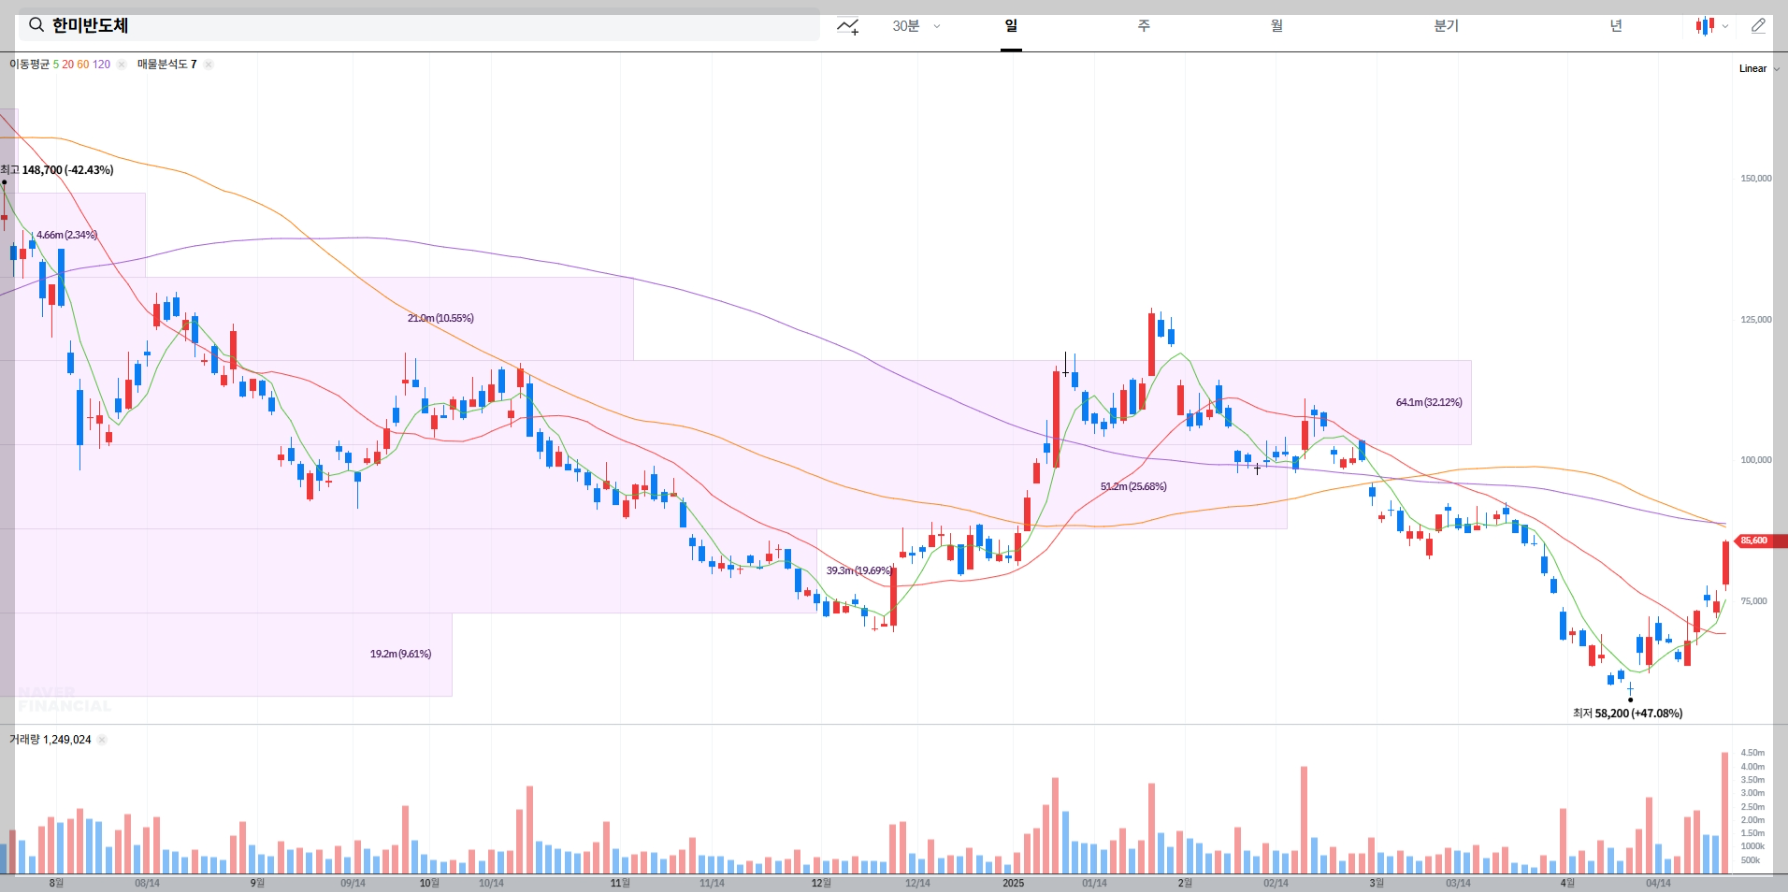The width and height of the screenshot is (1788, 892).
Task: Click the 100,000 price axis label
Action: (1756, 460)
